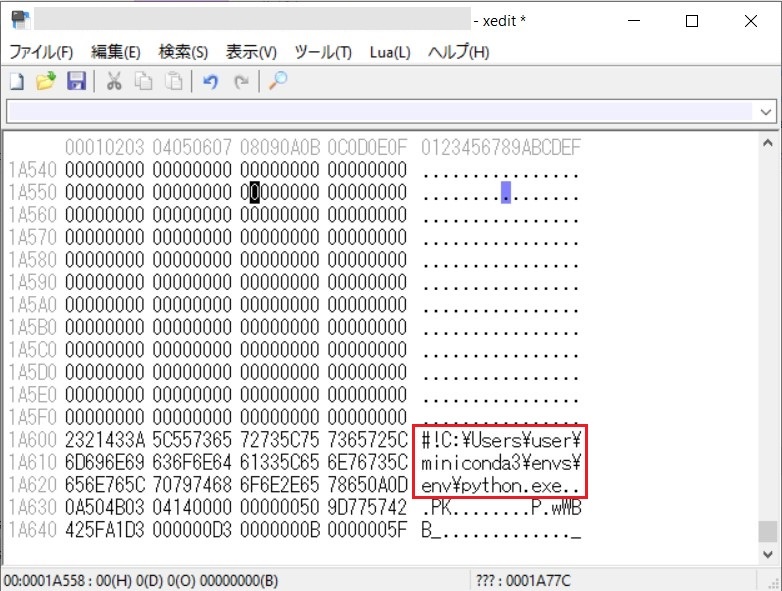
Task: Open the ファイル(F) menu
Action: (x=41, y=52)
